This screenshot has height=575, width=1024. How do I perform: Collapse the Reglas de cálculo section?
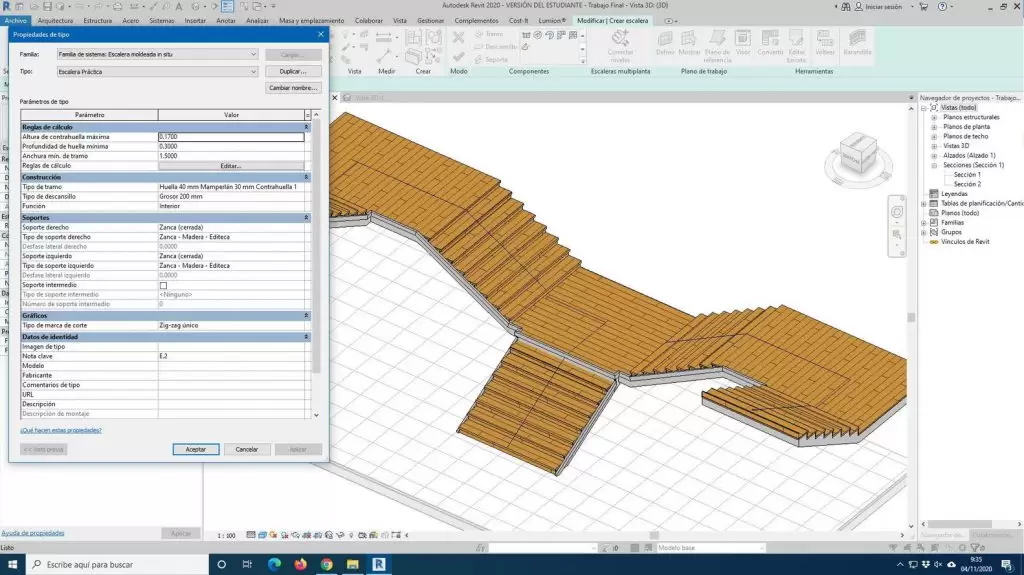[307, 127]
